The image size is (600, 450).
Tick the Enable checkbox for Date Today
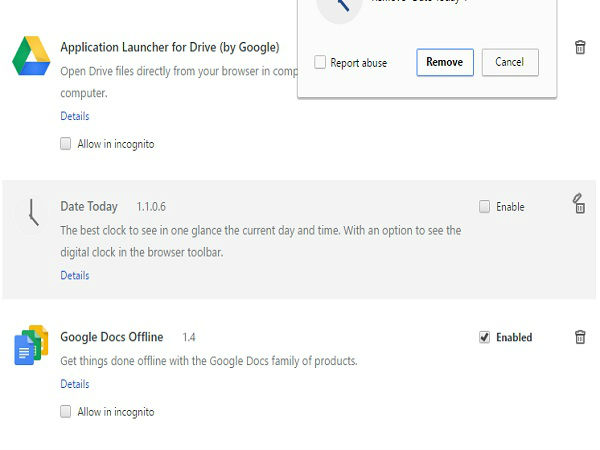pos(485,207)
